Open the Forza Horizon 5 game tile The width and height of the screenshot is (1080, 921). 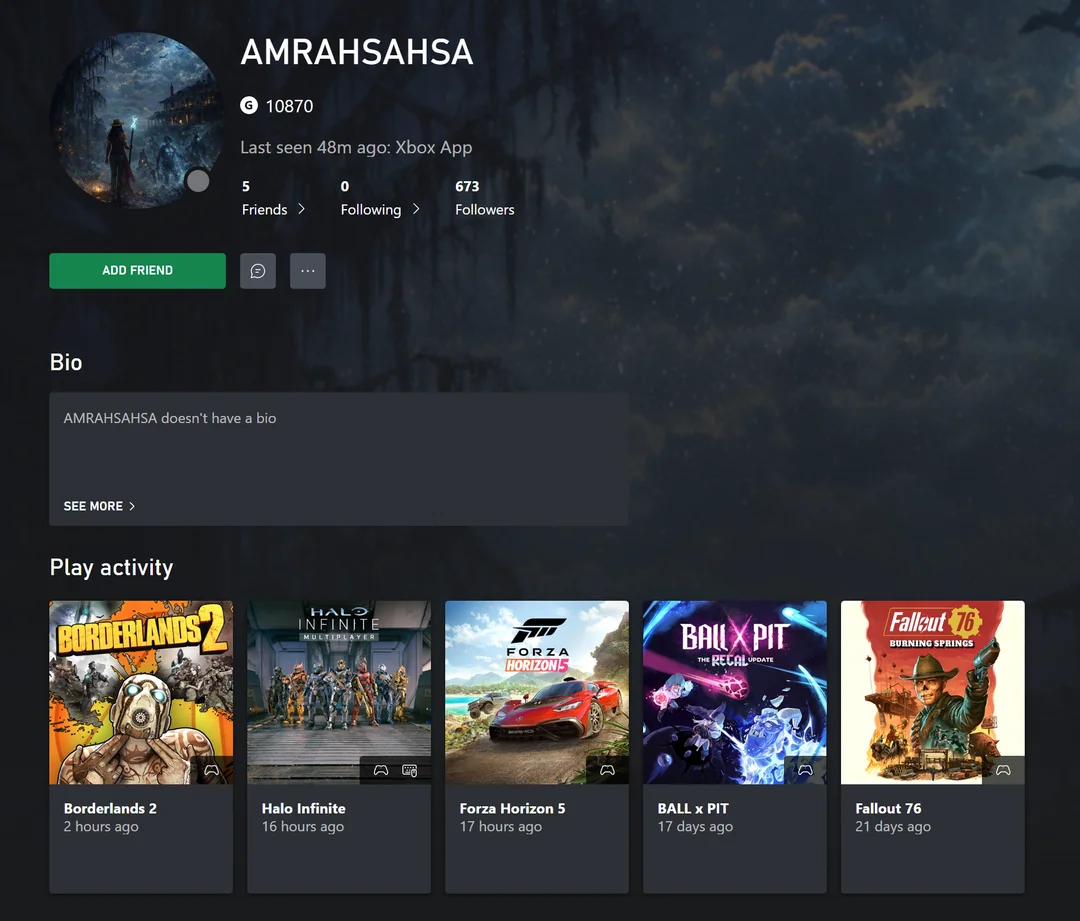click(536, 692)
